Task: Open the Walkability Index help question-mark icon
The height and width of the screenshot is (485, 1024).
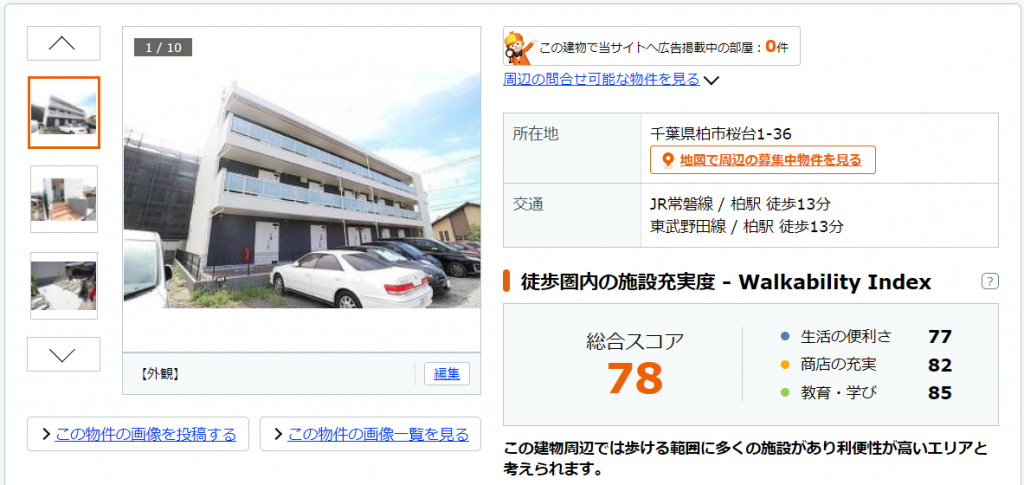Action: tap(990, 282)
